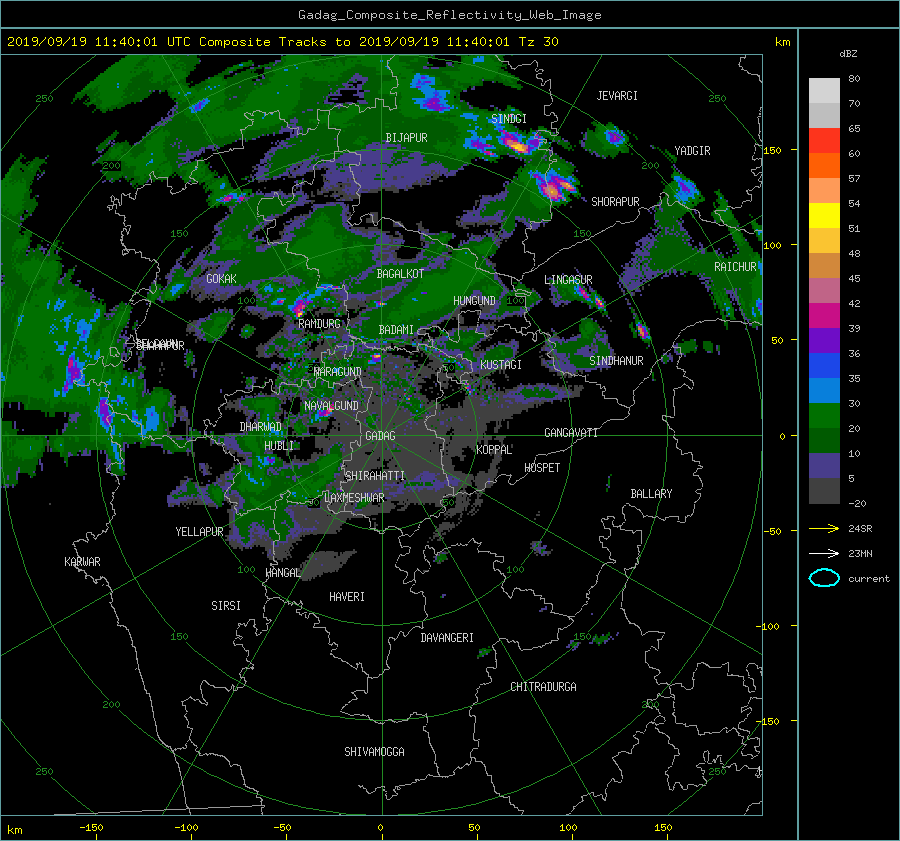Click the BIJAPUR city label
The image size is (900, 841).
coord(406,138)
